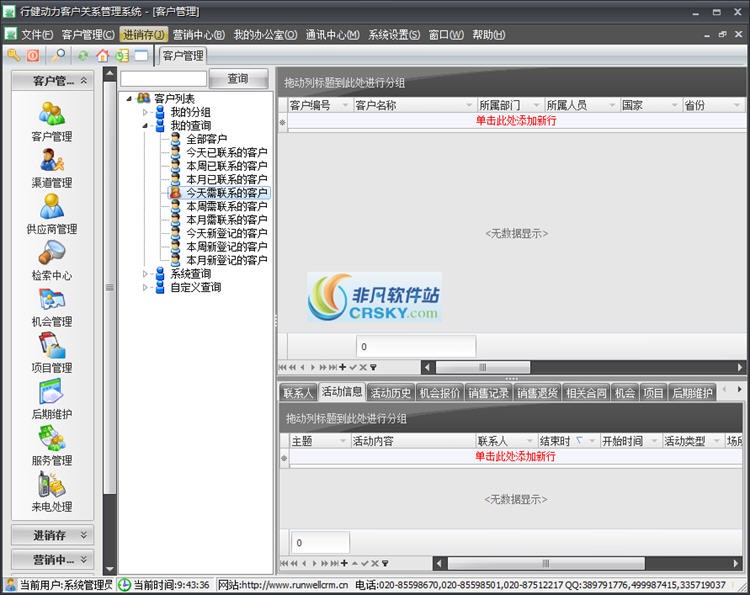Open 来电处理 in the sidebar

pos(52,492)
